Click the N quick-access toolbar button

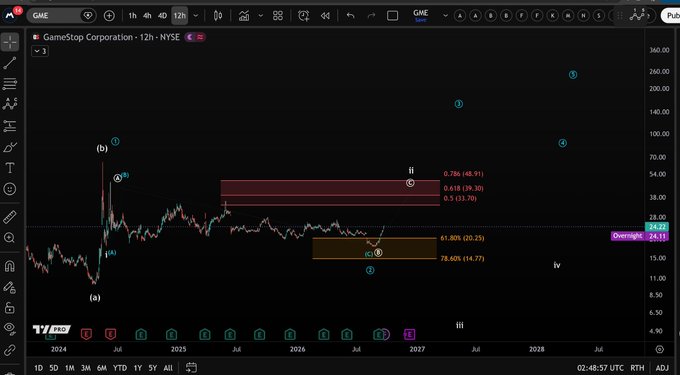[583, 16]
